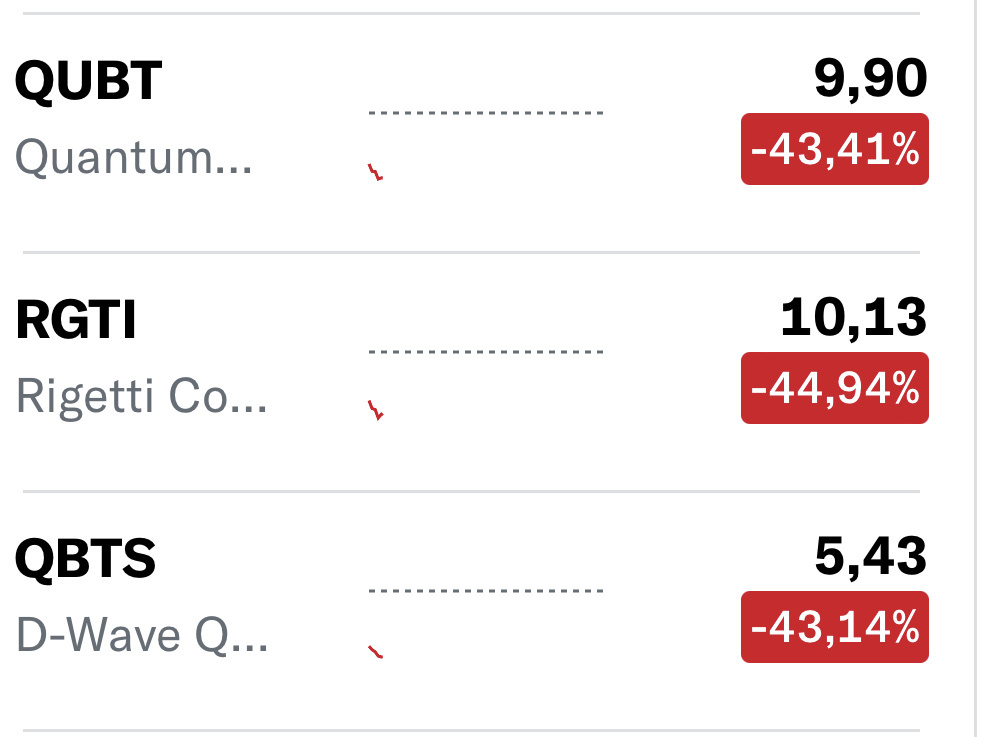Select the RGTI price 10,13
Viewport: 996px width, 737px height.
[x=854, y=319]
